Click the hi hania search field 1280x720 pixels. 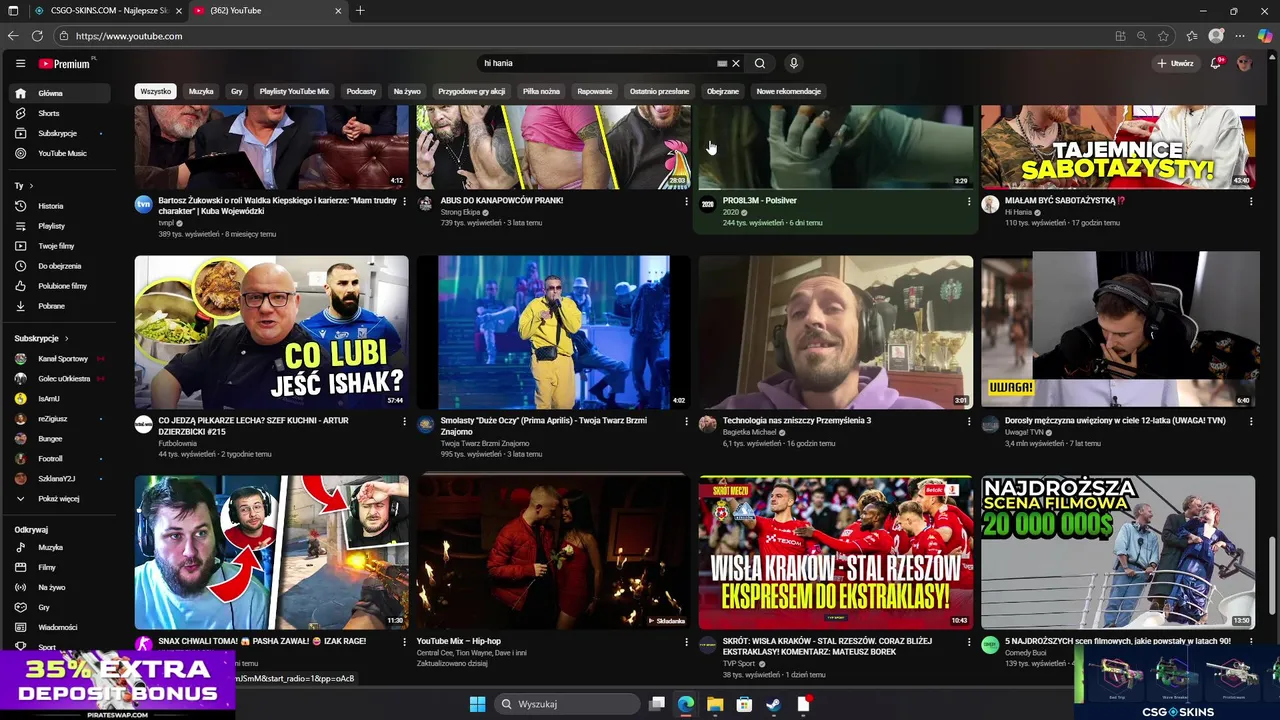coord(596,63)
